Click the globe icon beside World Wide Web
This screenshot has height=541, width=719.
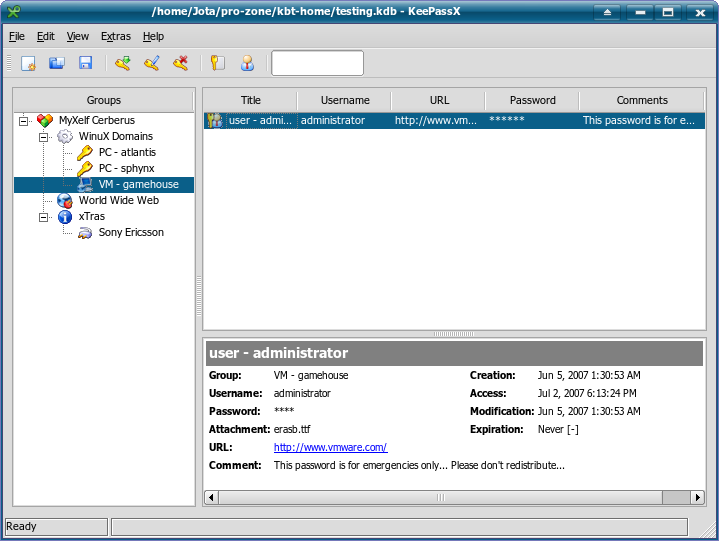(65, 201)
